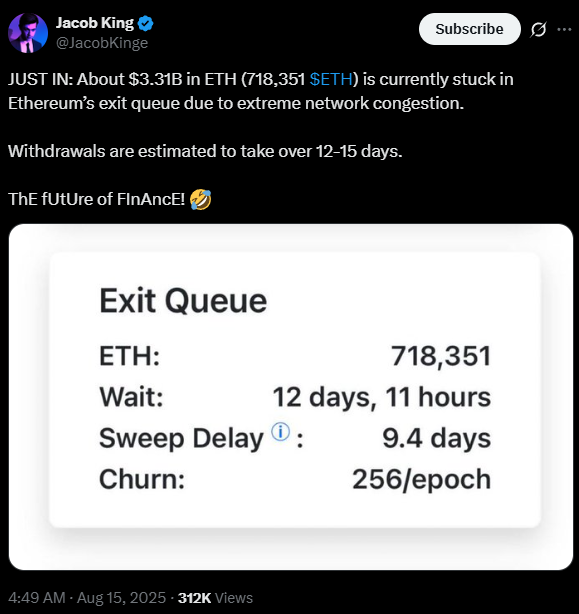Open the three-dot more options menu

(564, 29)
